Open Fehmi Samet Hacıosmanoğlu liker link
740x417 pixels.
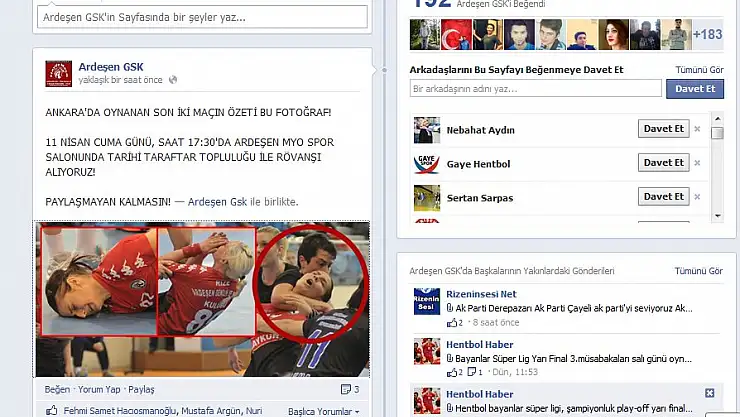click(x=120, y=411)
